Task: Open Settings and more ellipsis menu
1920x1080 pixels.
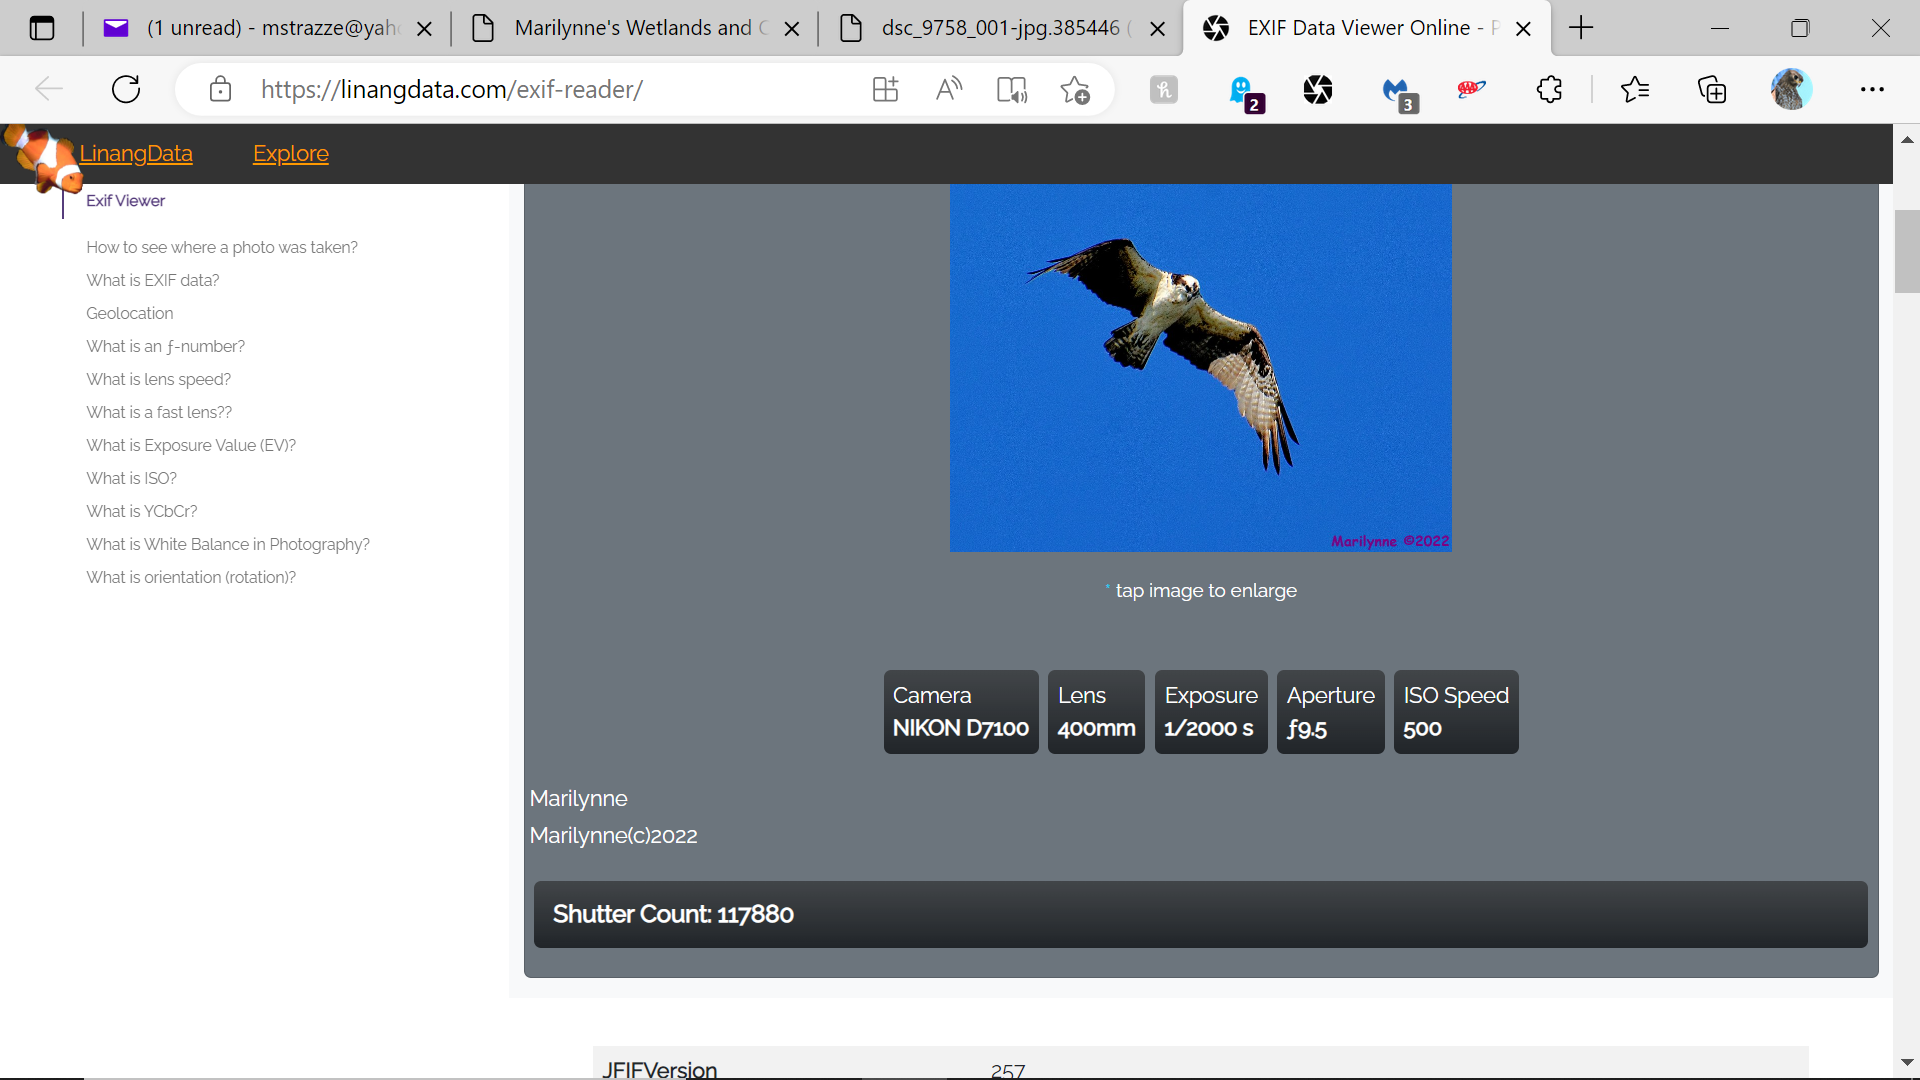Action: (x=1872, y=89)
